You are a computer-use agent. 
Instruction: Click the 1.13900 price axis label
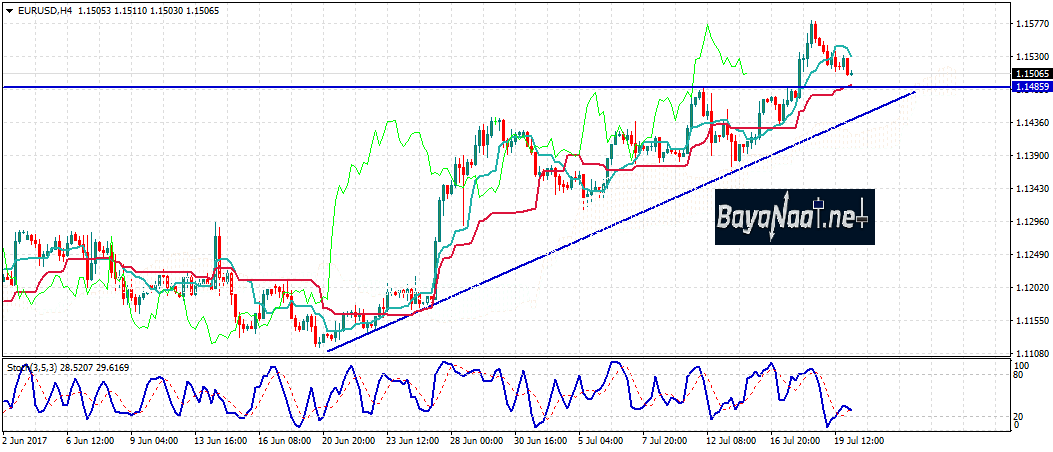click(1030, 156)
